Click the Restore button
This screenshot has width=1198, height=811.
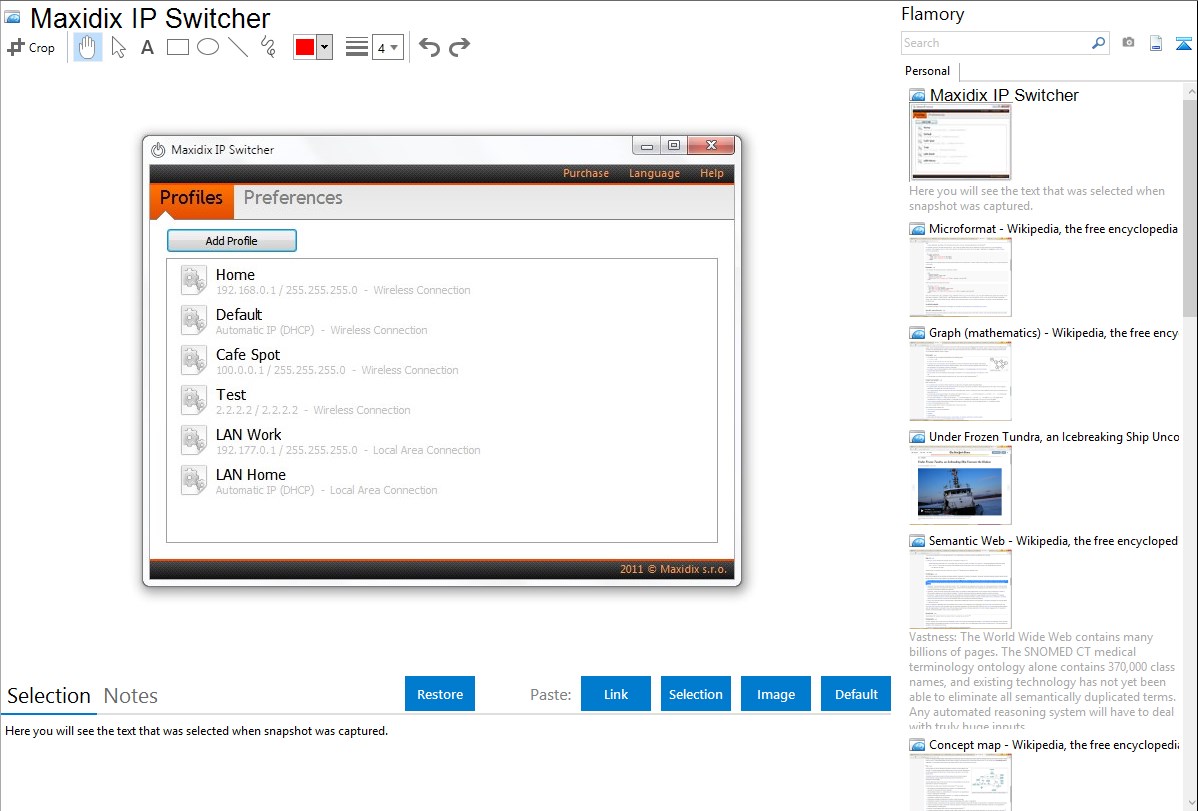[440, 694]
